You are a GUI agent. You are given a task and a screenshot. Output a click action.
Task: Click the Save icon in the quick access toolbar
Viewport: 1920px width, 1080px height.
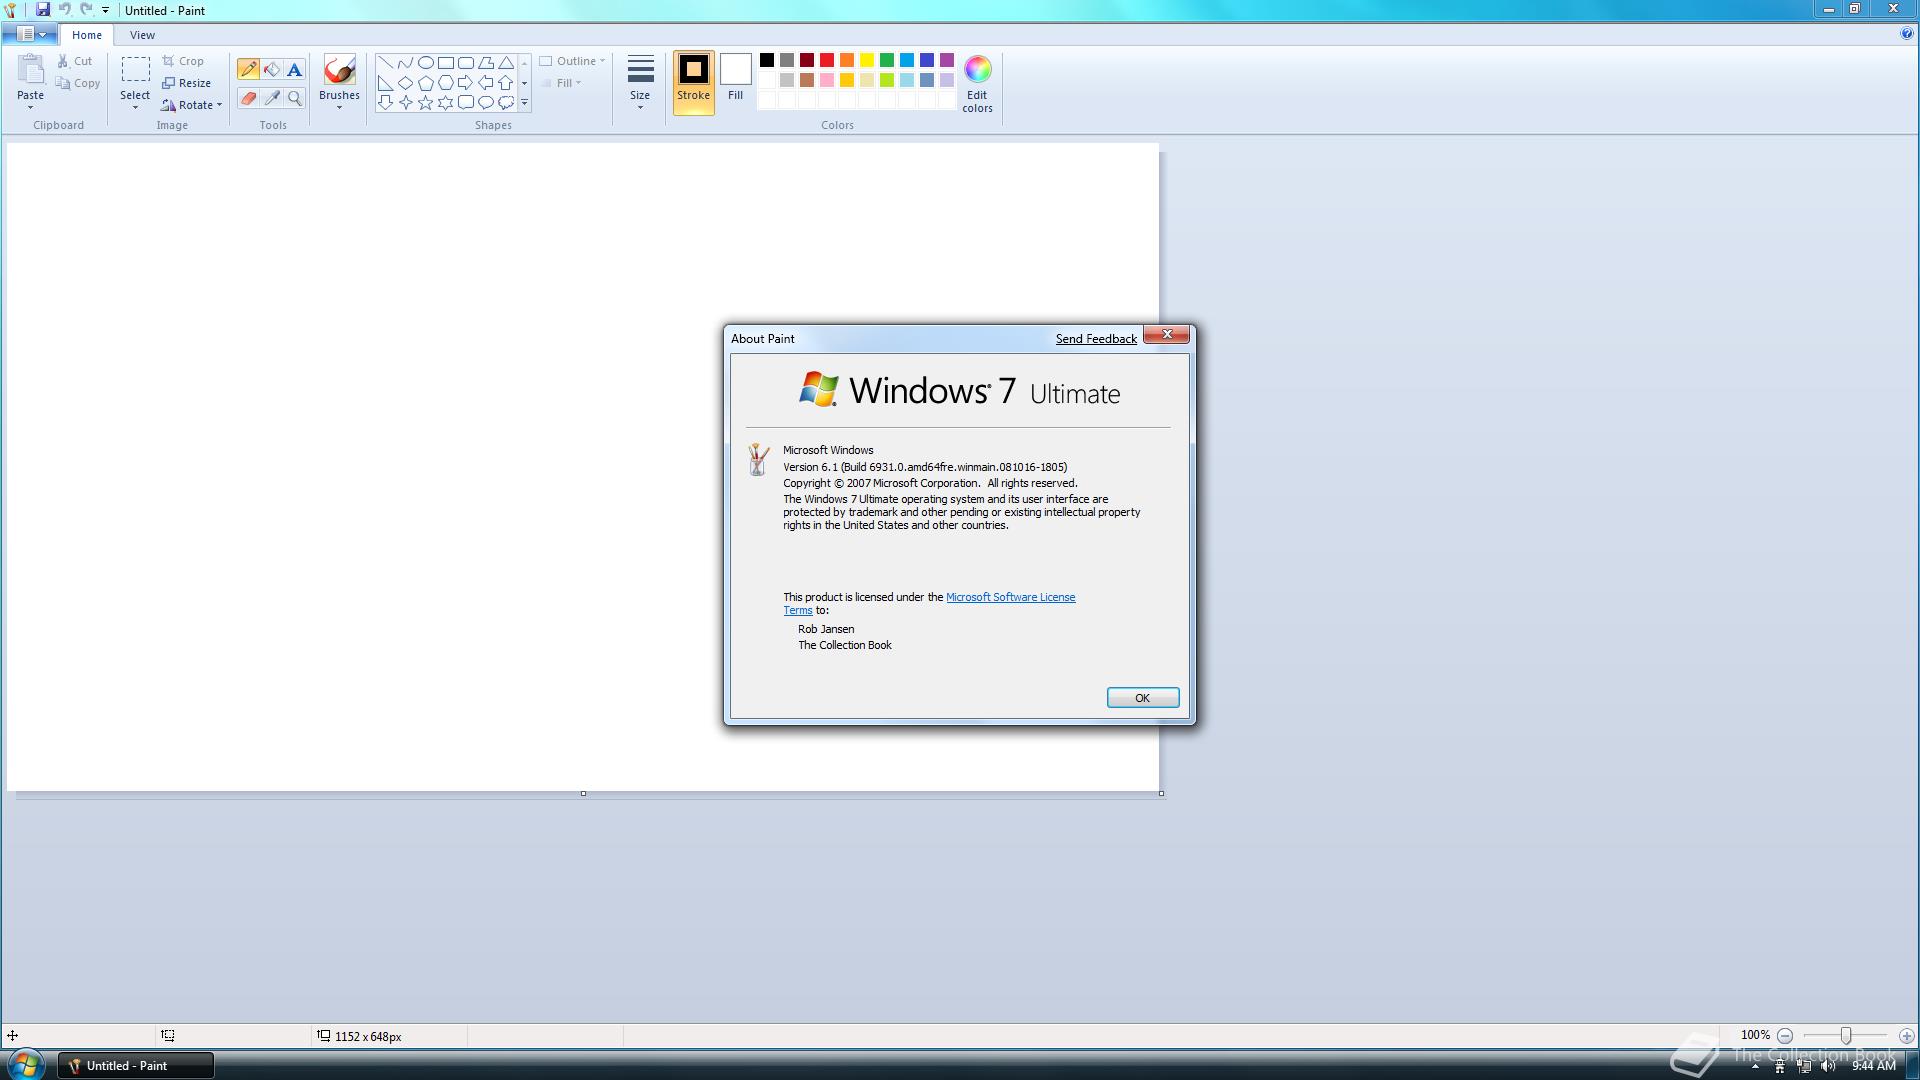[43, 10]
